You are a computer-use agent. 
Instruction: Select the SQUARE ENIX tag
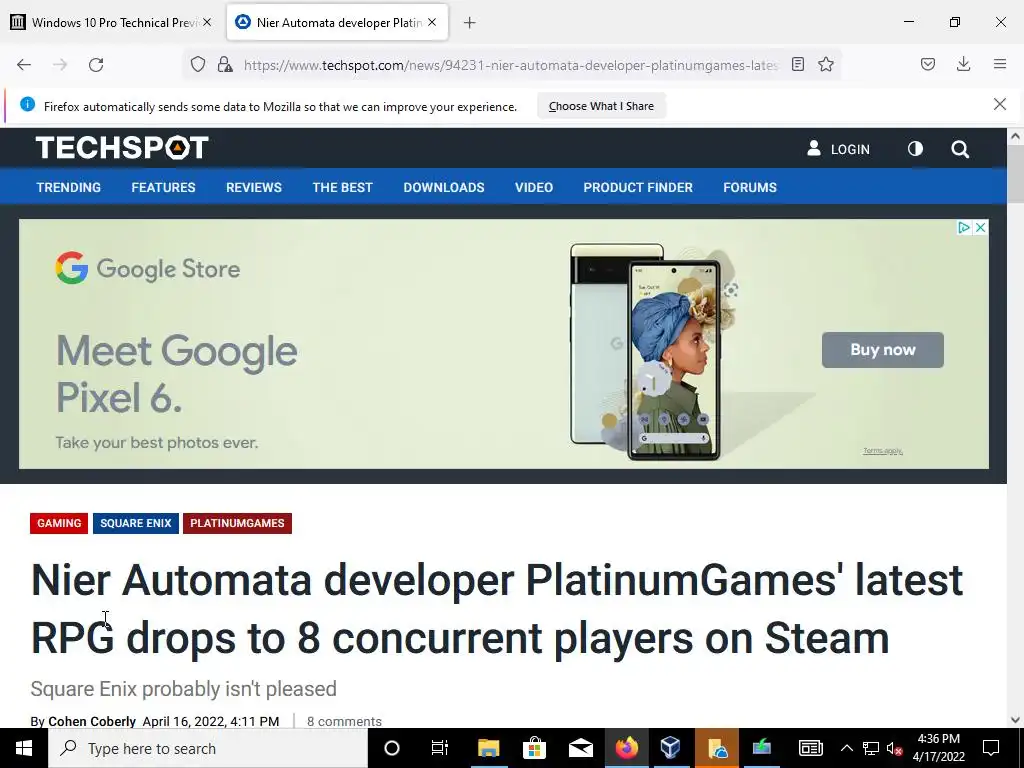click(136, 523)
